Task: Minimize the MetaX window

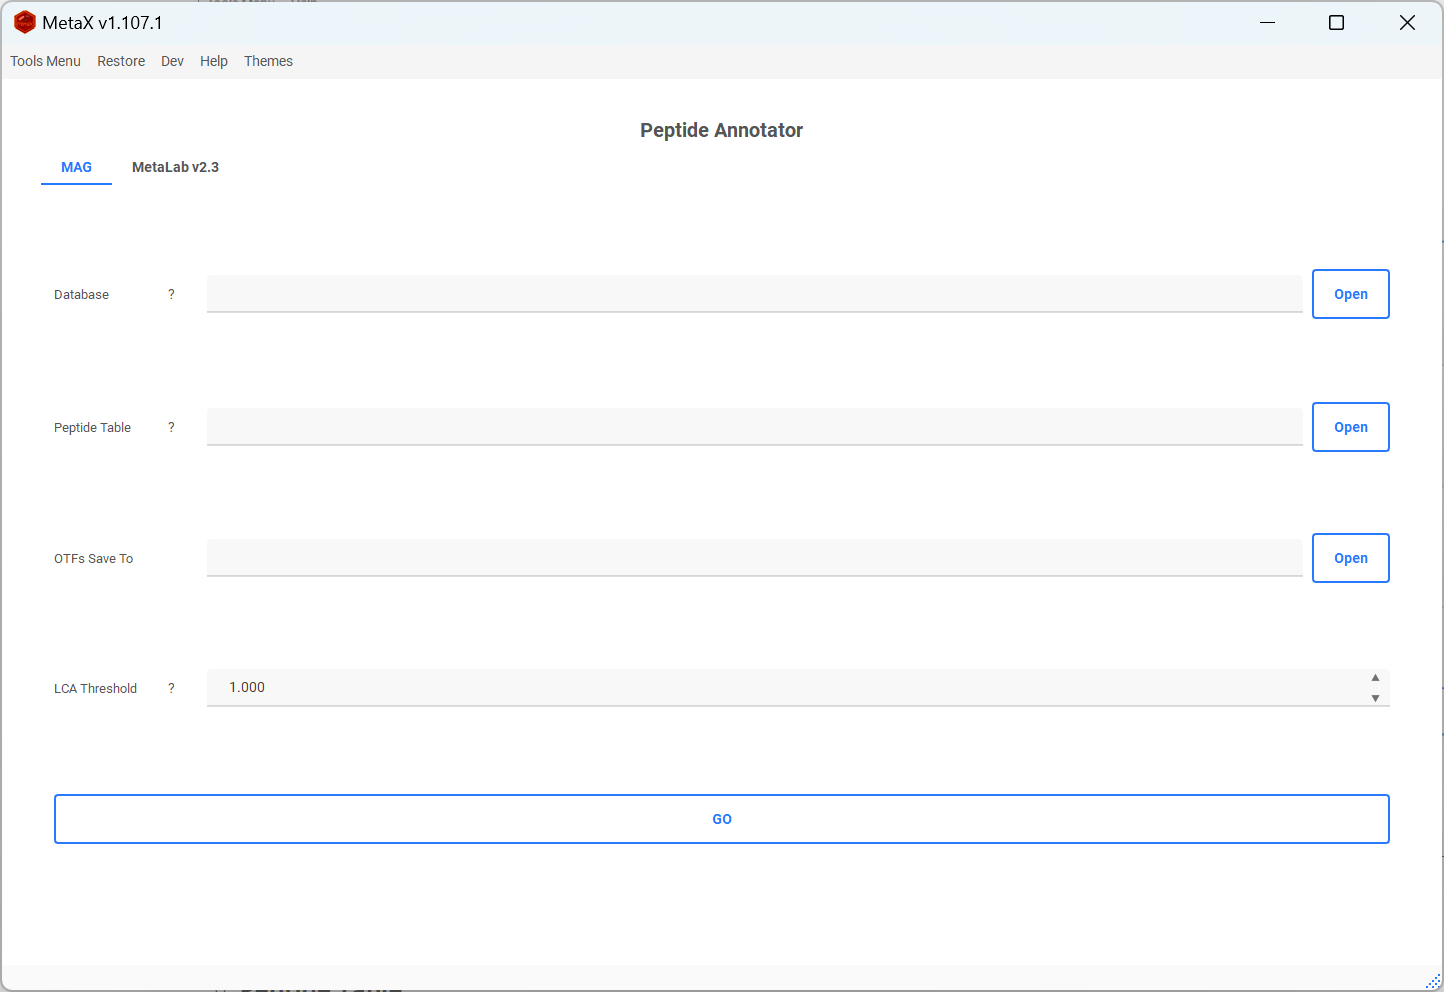Action: pos(1267,22)
